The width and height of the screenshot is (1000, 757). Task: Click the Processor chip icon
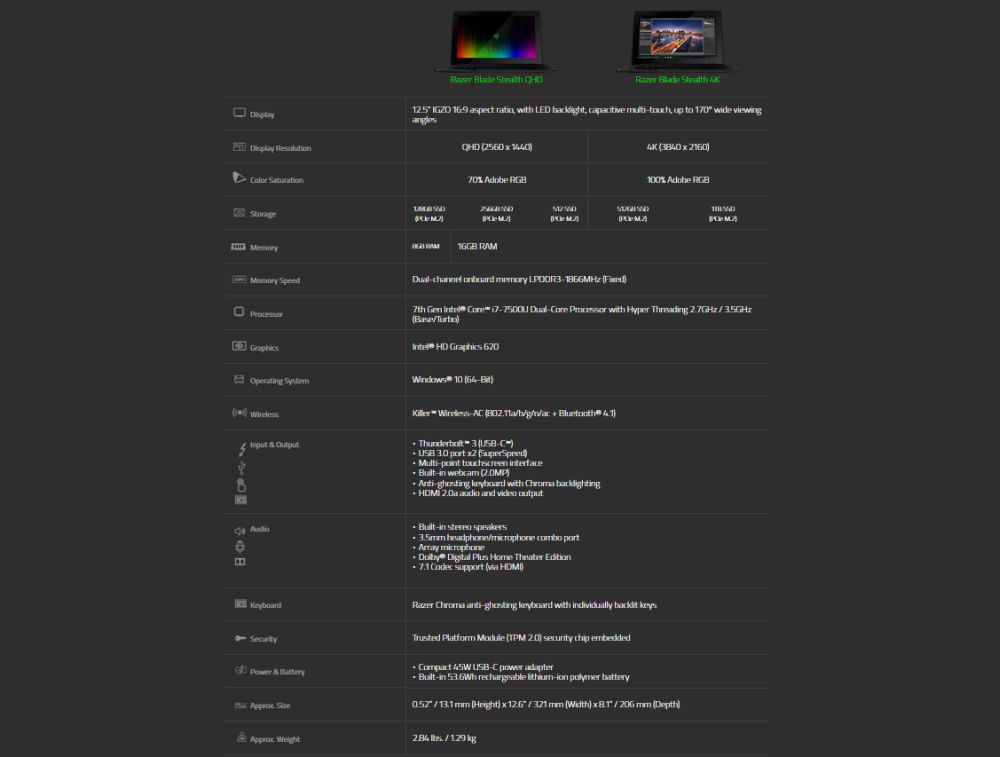tap(239, 313)
